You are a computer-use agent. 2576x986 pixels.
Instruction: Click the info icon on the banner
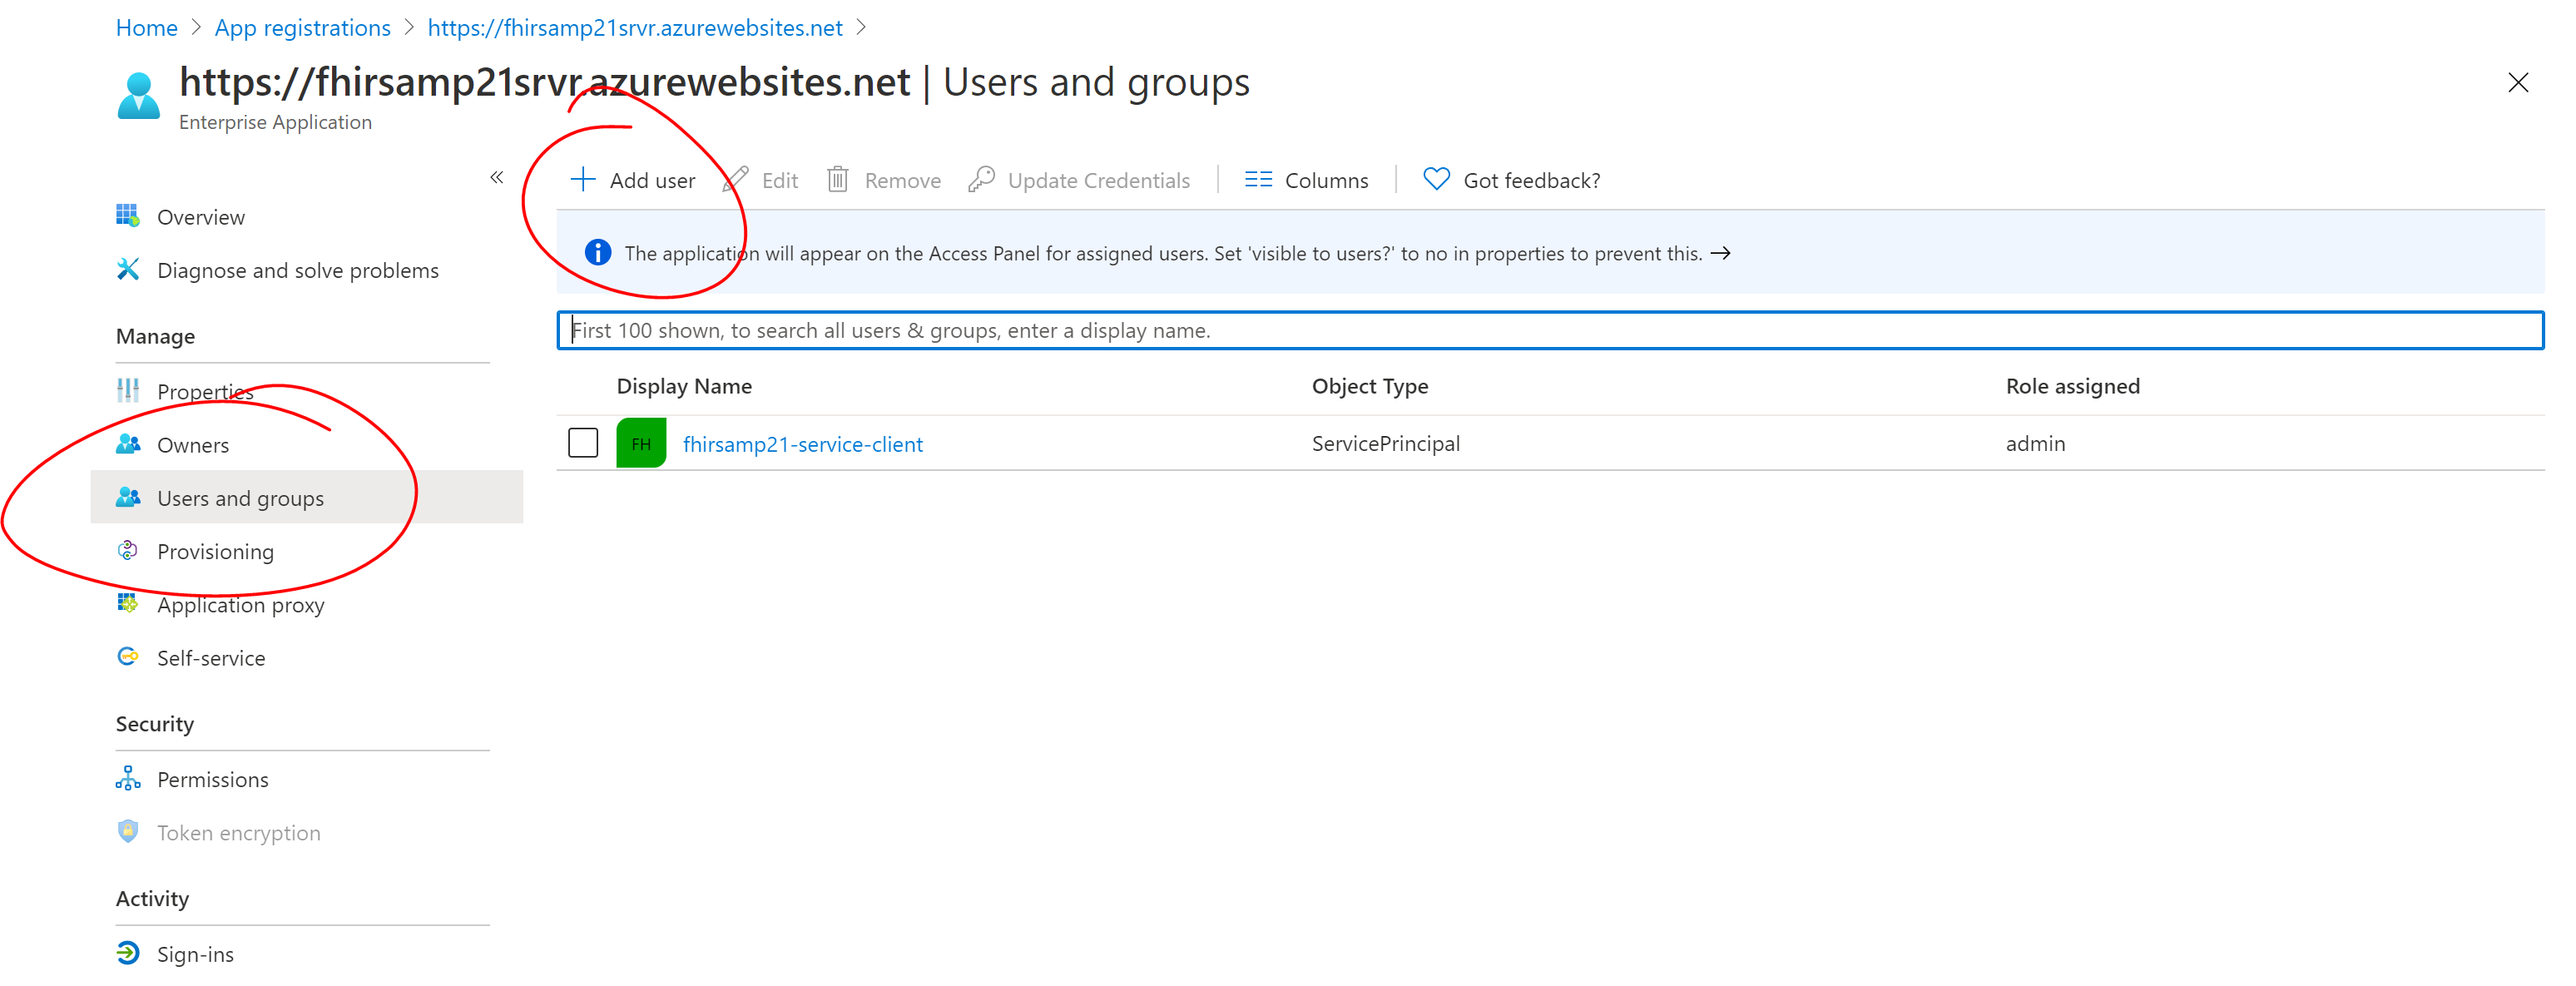click(597, 252)
